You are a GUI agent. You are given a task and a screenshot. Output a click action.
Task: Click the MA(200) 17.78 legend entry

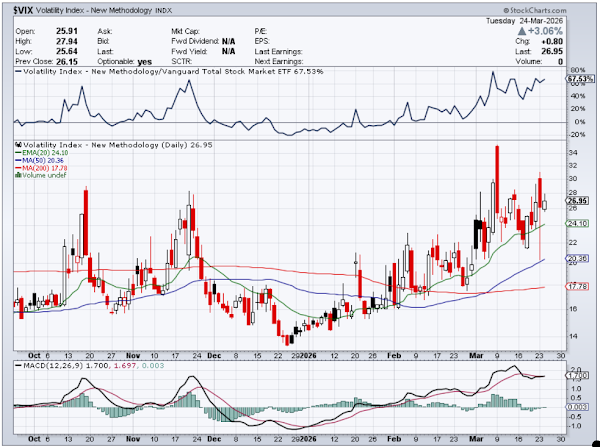click(41, 168)
